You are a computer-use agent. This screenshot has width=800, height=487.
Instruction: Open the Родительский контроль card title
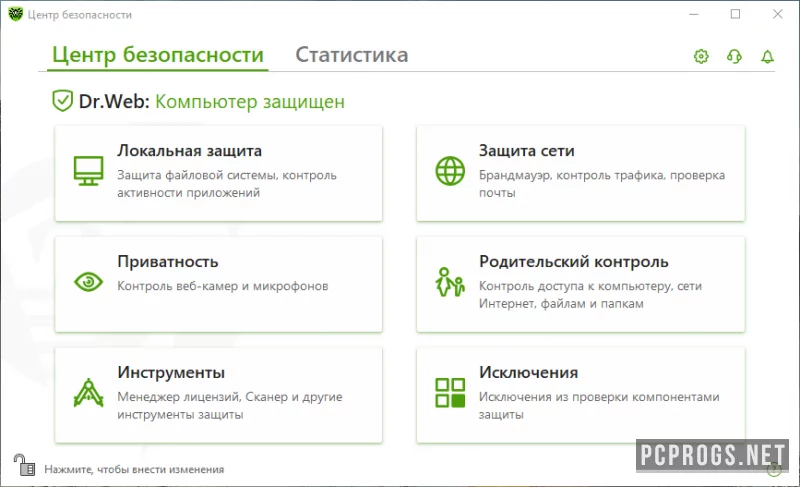[573, 262]
